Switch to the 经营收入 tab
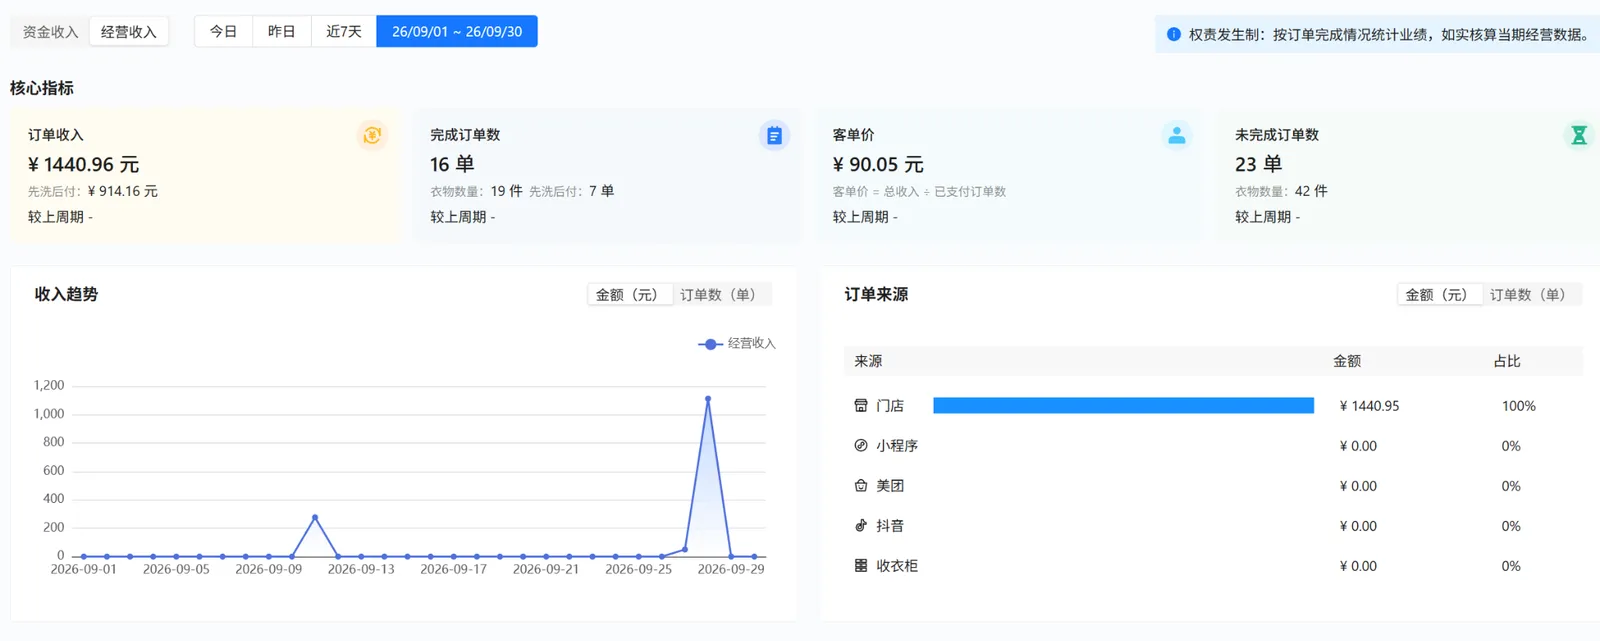 (129, 32)
